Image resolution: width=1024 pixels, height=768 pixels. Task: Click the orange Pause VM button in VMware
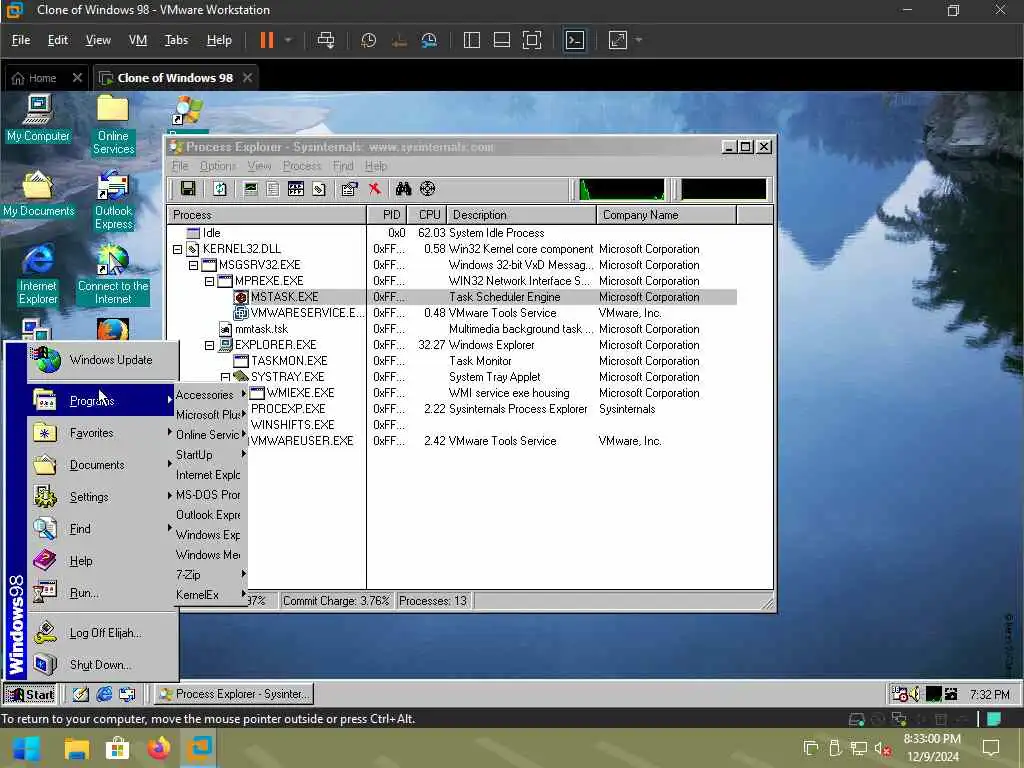[266, 40]
